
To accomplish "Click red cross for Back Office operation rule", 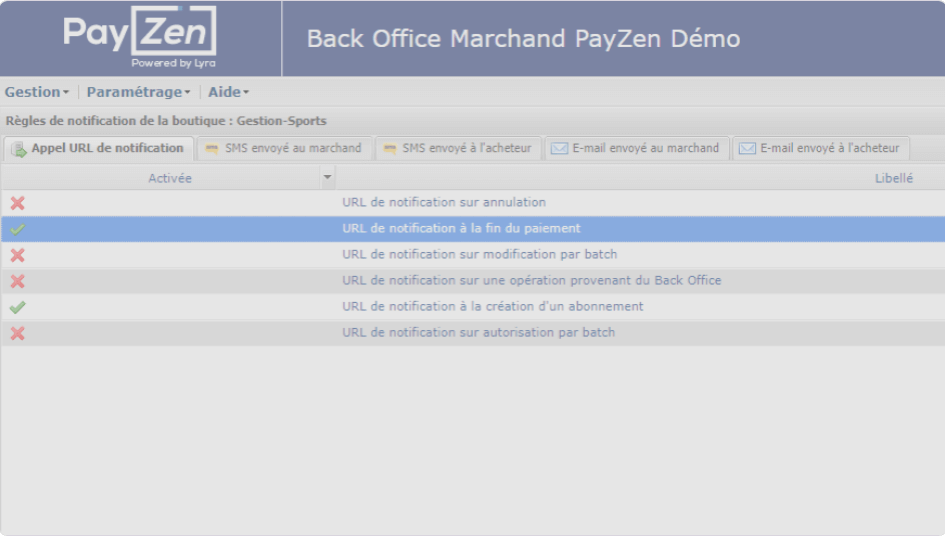I will [17, 281].
